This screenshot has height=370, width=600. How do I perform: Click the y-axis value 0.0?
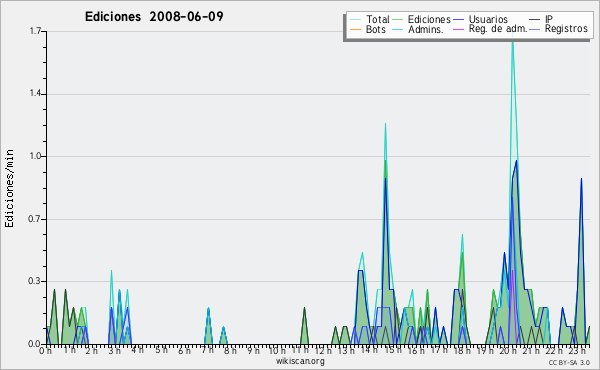35,344
